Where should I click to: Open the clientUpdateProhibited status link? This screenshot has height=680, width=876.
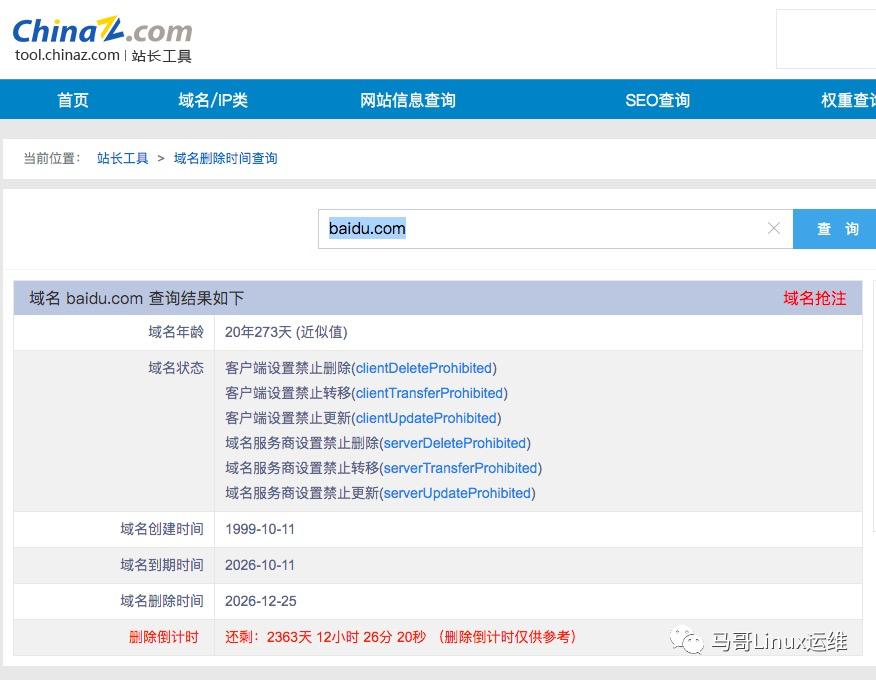[426, 418]
